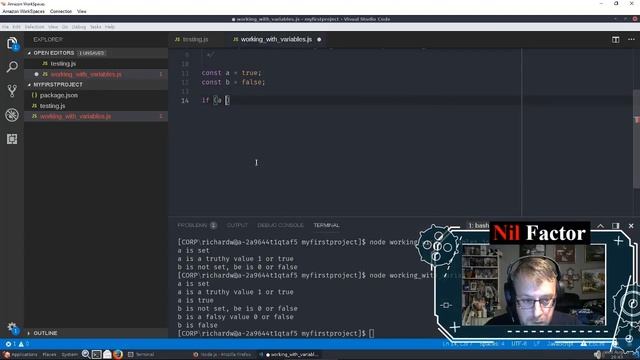Change language mode via JavaScript status item
Viewport: 640px width, 360px height.
click(560, 344)
